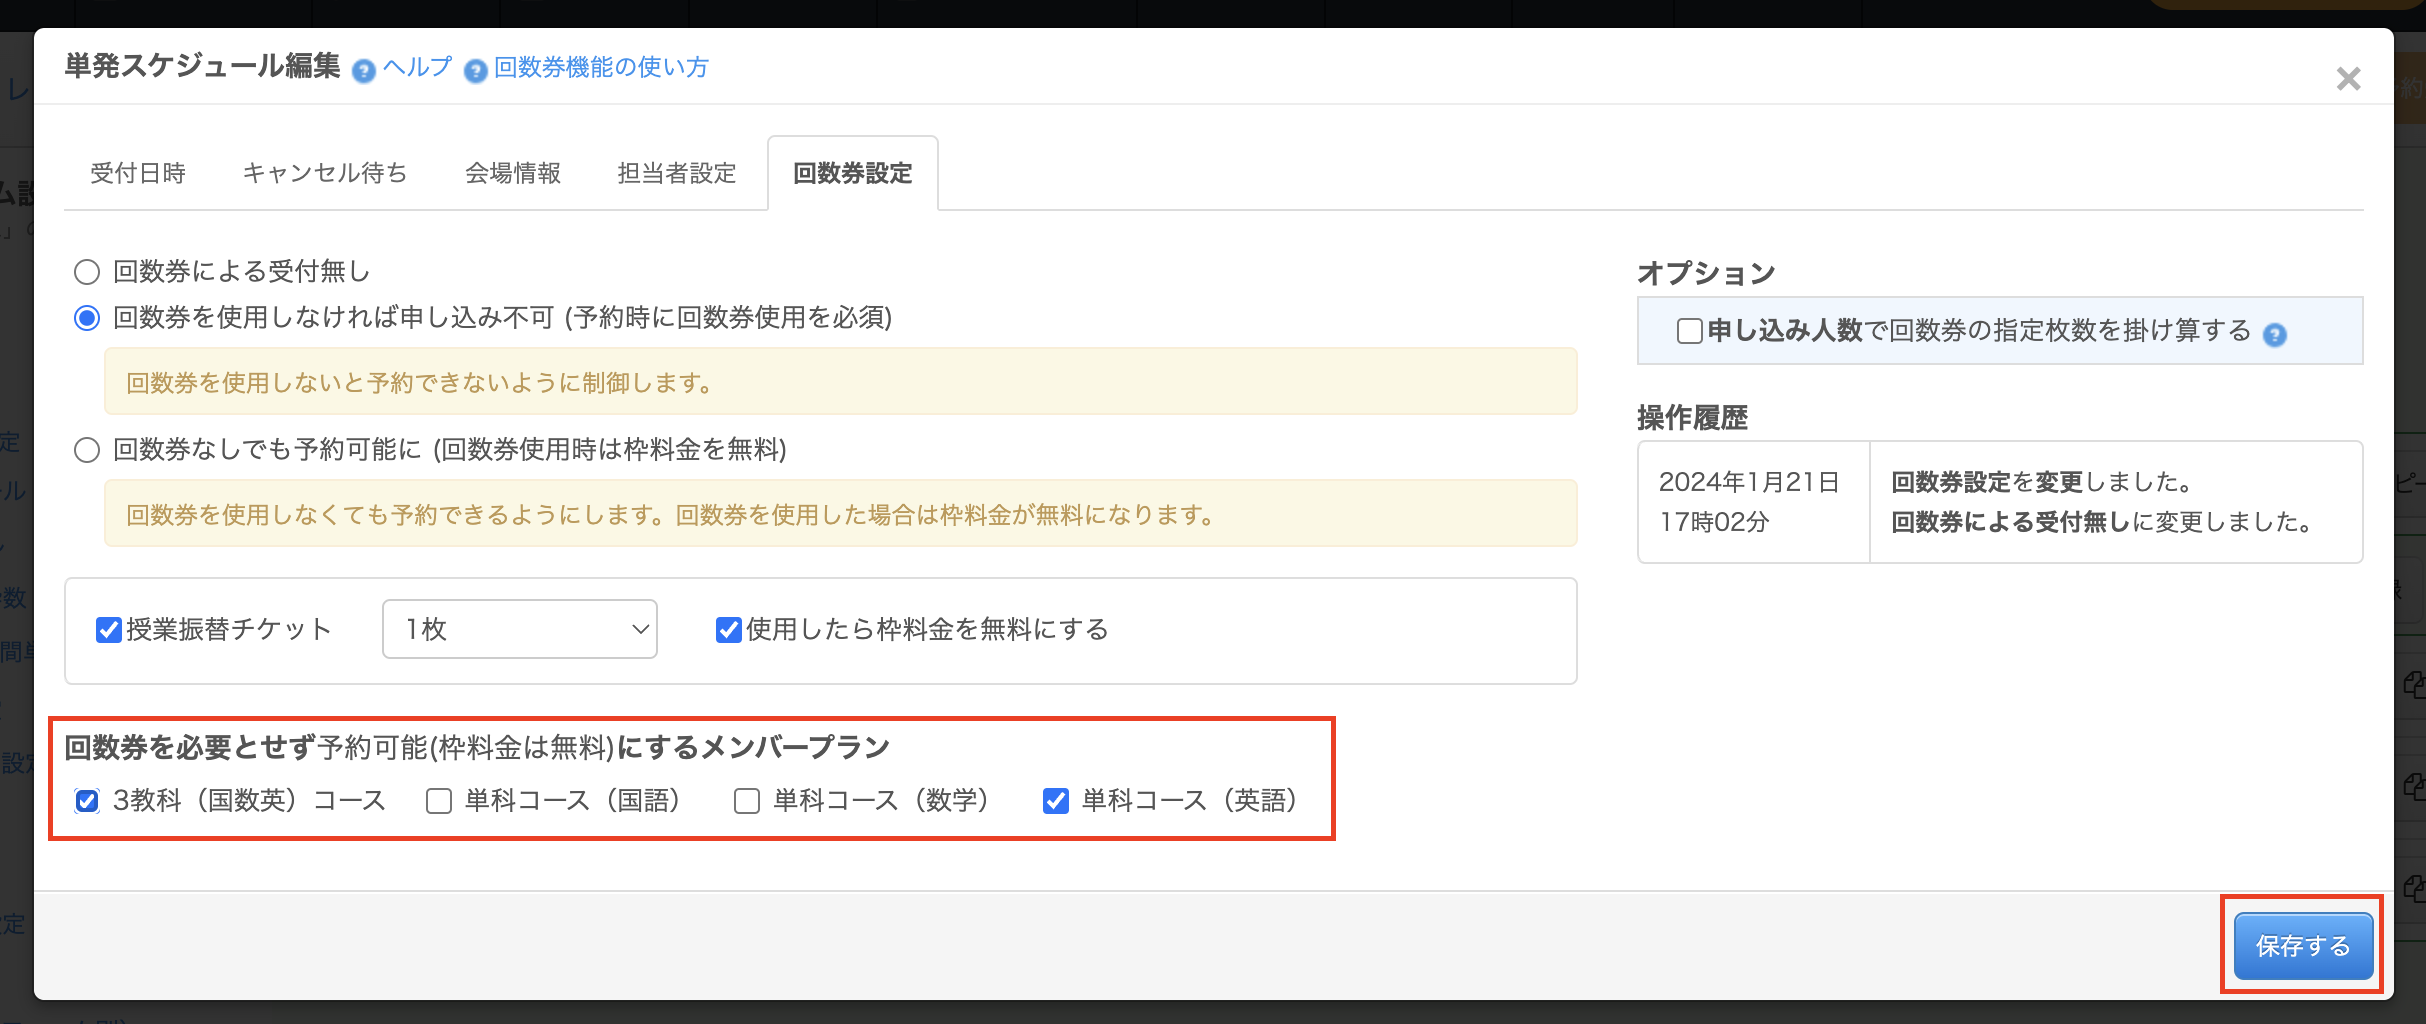Open the 会場情報 tab
This screenshot has height=1024, width=2426.
pos(513,173)
